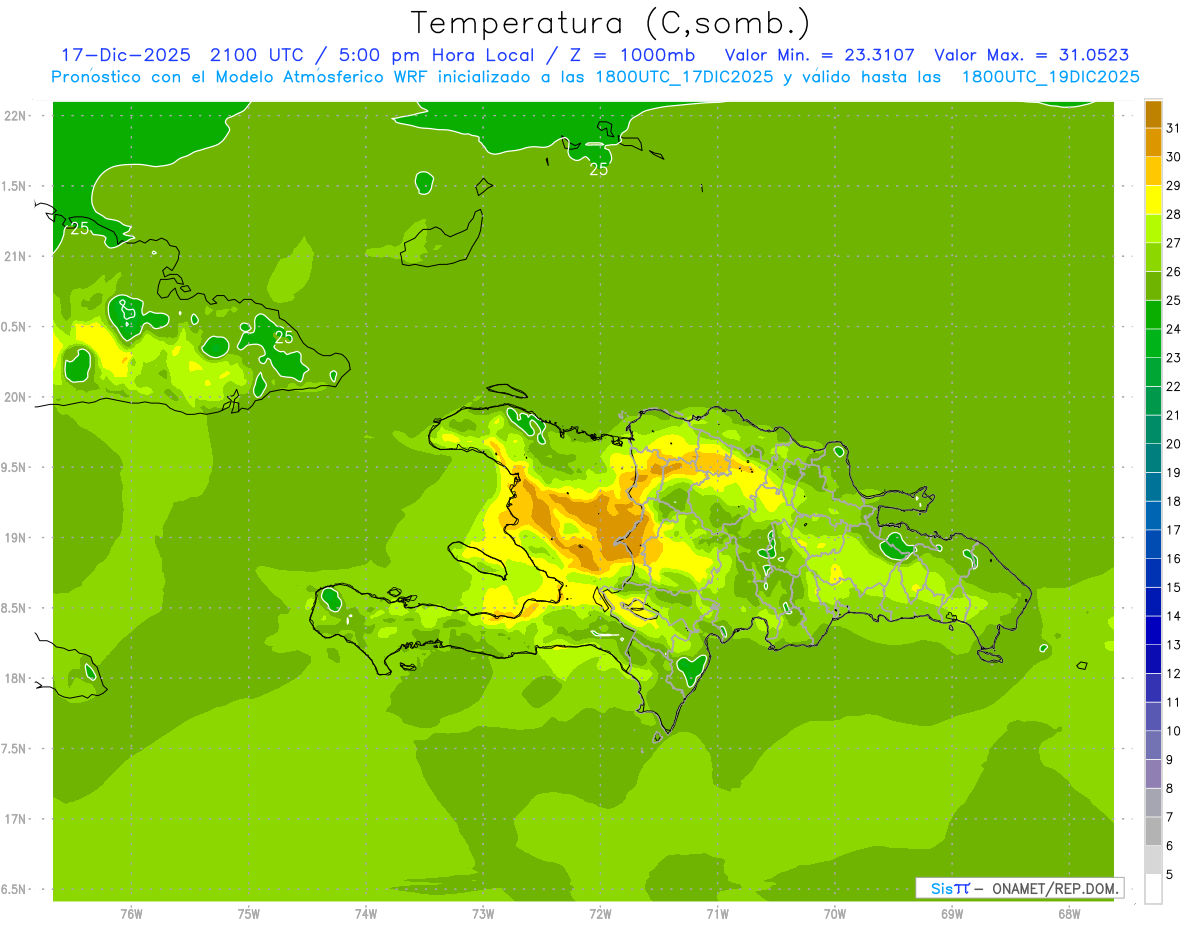Click the 'Valor Min. = 23.3107' value
This screenshot has height=927, width=1200.
(820, 55)
